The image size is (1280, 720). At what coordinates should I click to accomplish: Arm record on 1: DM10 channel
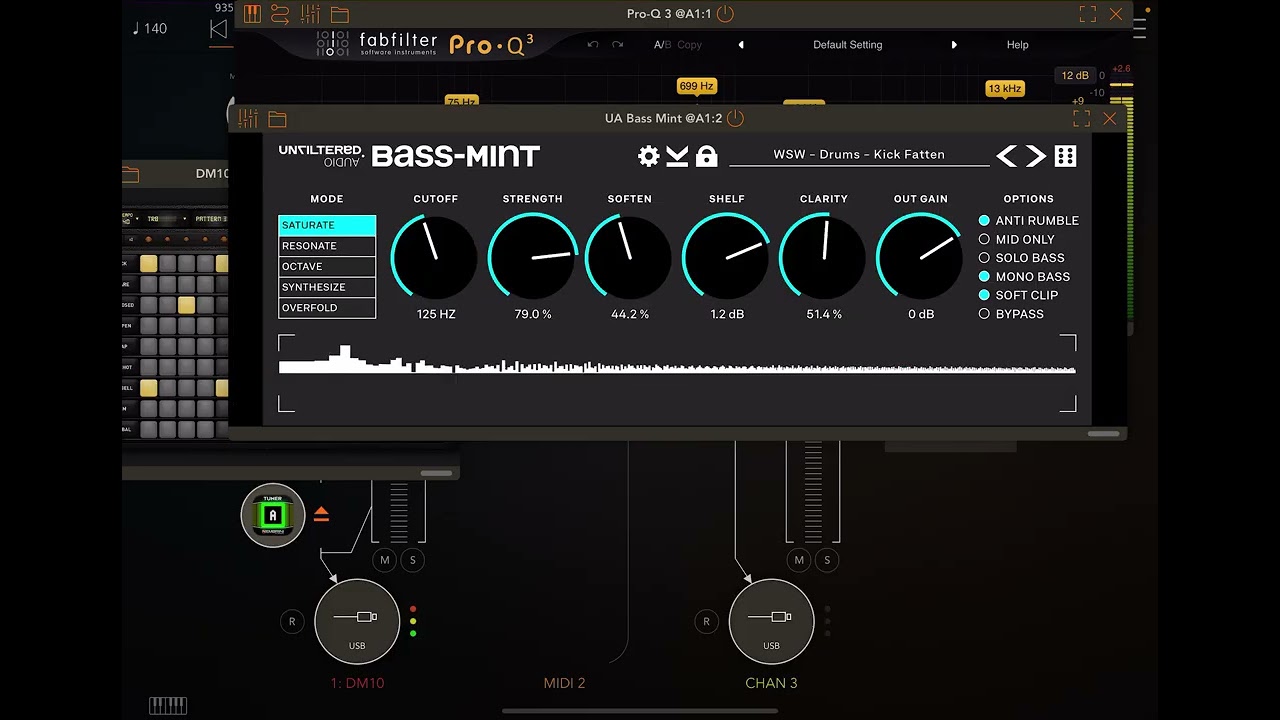[292, 621]
